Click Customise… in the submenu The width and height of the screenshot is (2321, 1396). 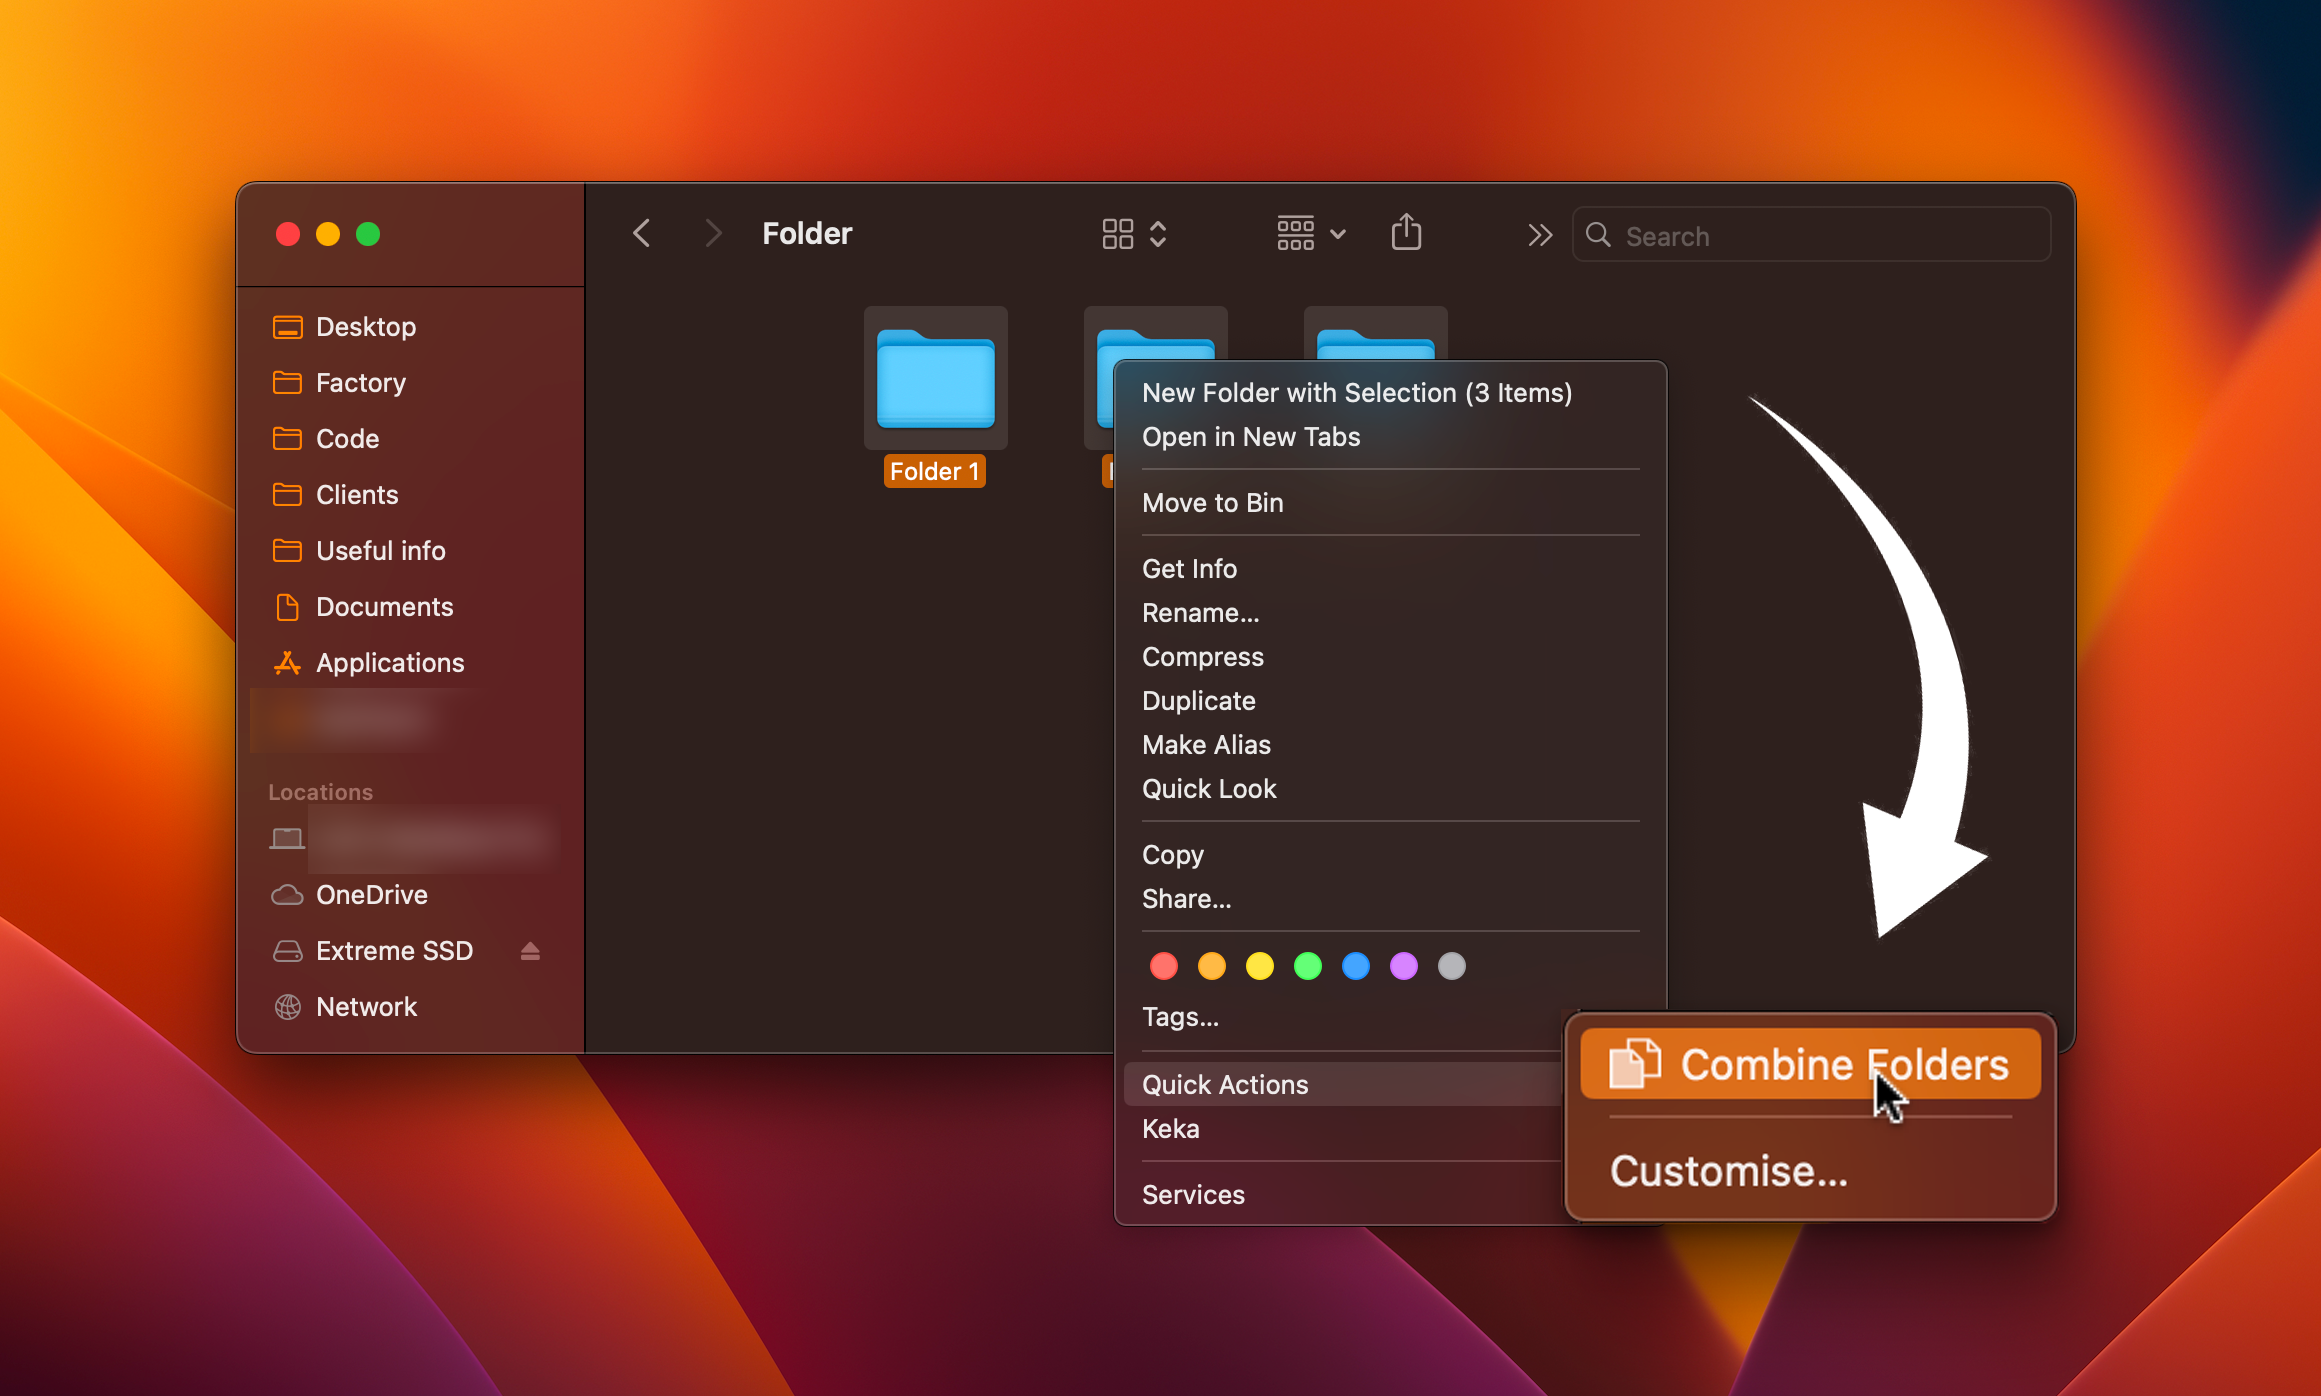click(x=1729, y=1171)
